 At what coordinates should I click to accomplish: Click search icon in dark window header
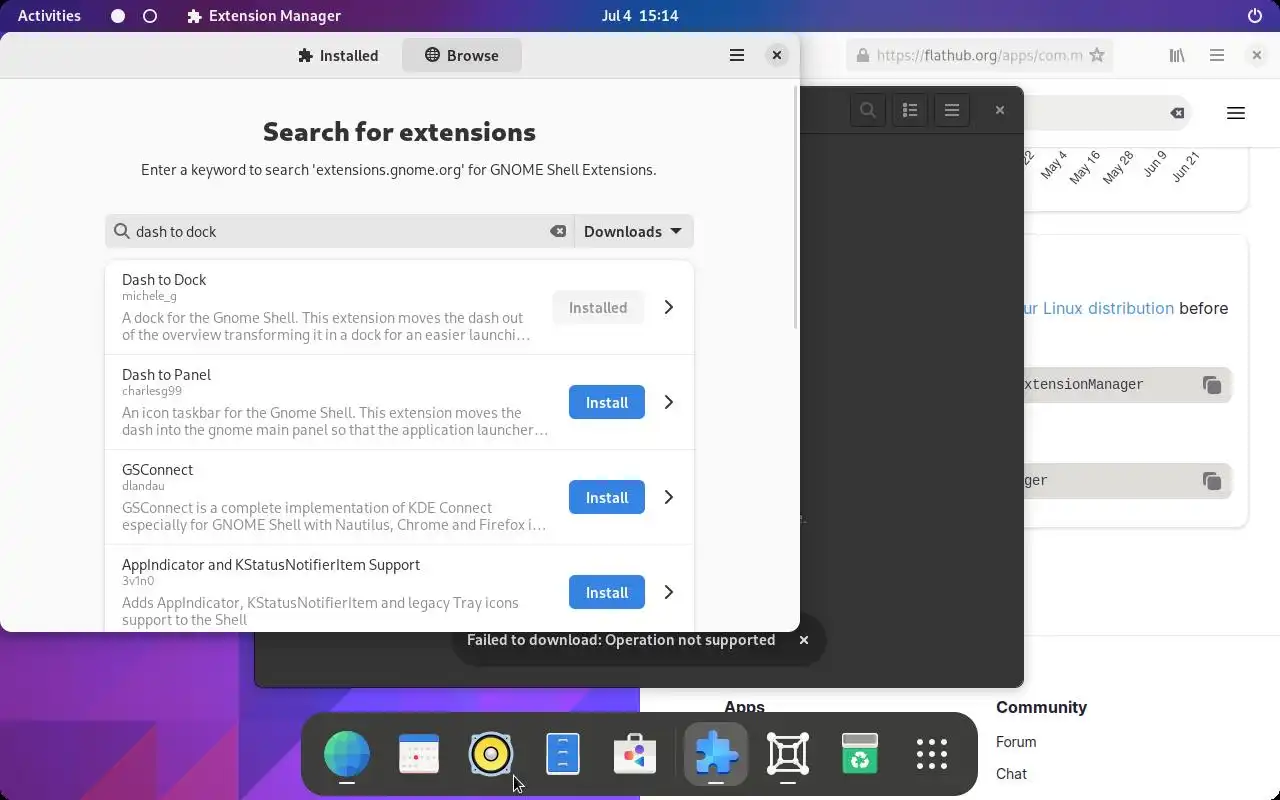coord(868,110)
